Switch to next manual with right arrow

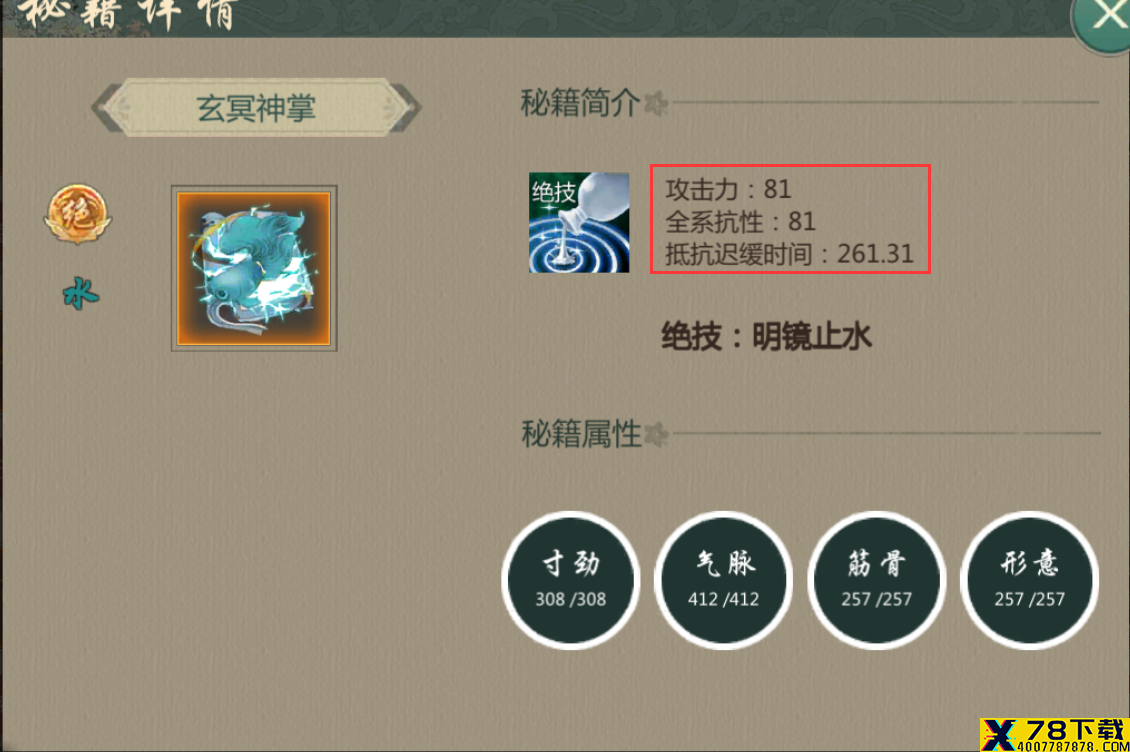click(x=406, y=108)
